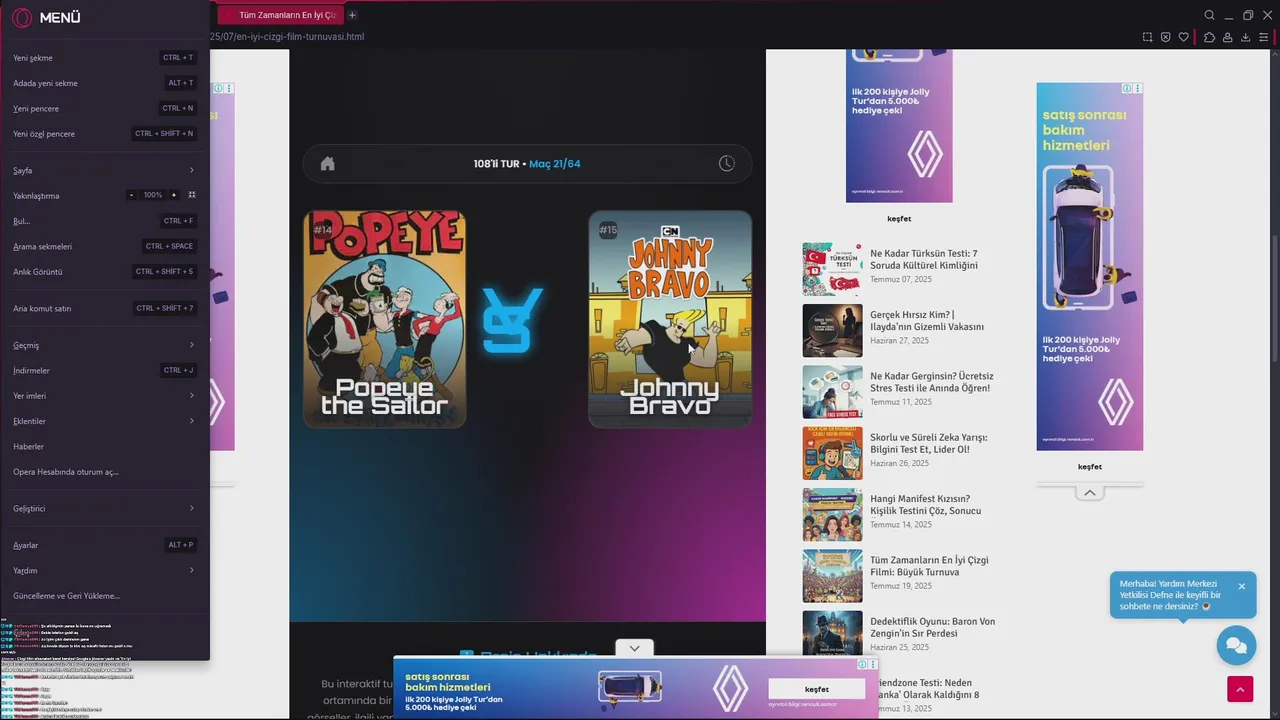Image resolution: width=1280 pixels, height=720 pixels.
Task: Add a new tab with plus icon
Action: pos(352,15)
